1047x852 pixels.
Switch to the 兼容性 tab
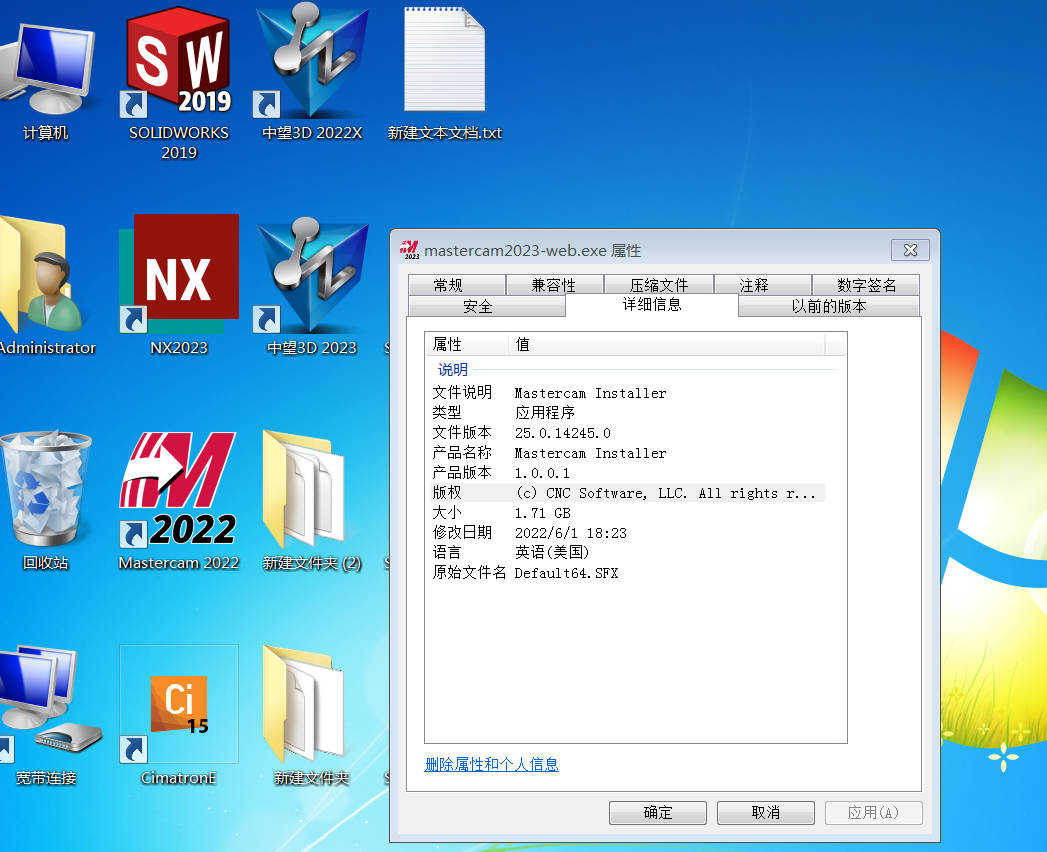click(x=555, y=285)
